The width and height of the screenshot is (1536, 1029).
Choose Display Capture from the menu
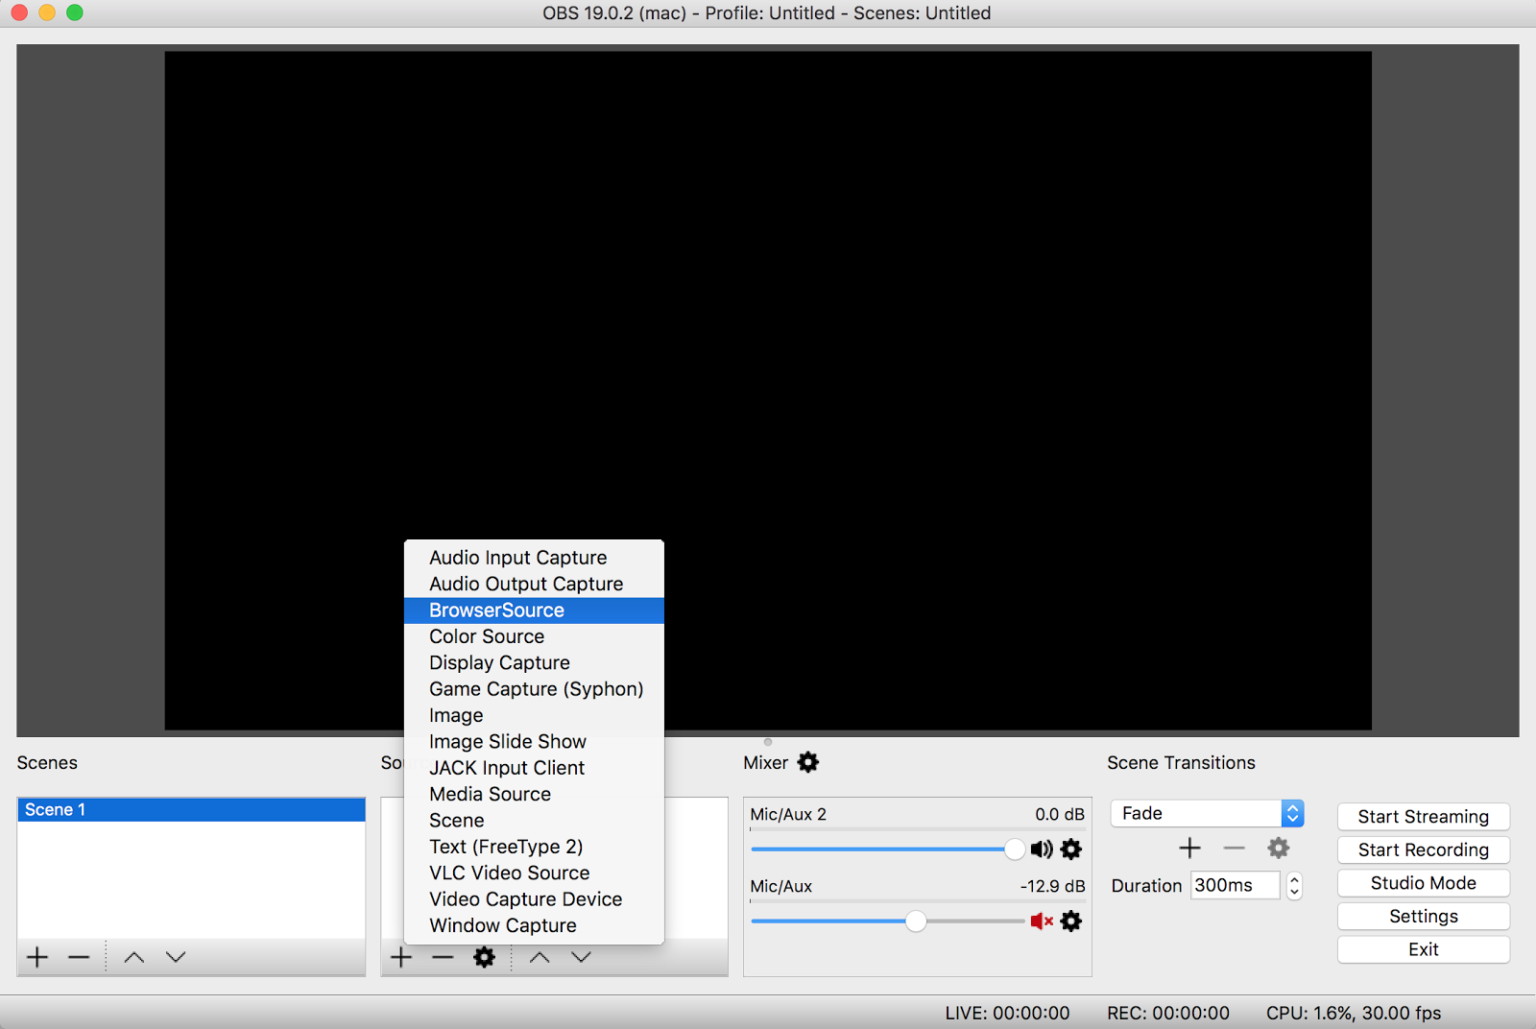point(499,662)
